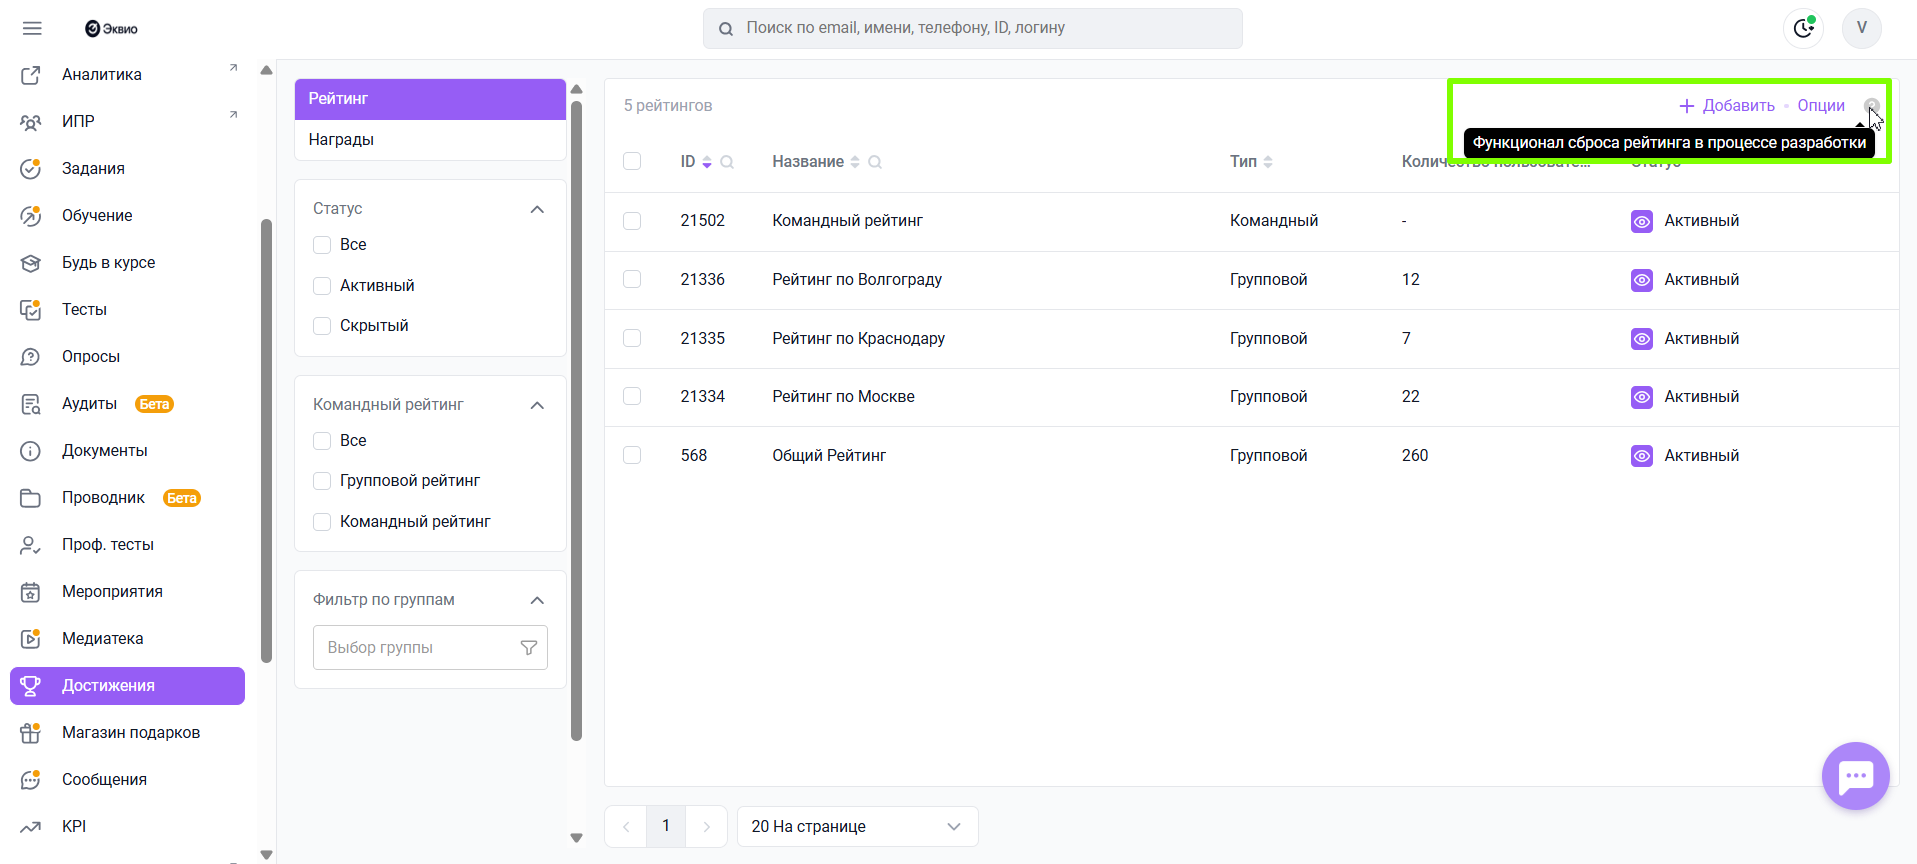
Task: Tick the Групповой рейтинг filter checkbox
Action: pyautogui.click(x=322, y=481)
